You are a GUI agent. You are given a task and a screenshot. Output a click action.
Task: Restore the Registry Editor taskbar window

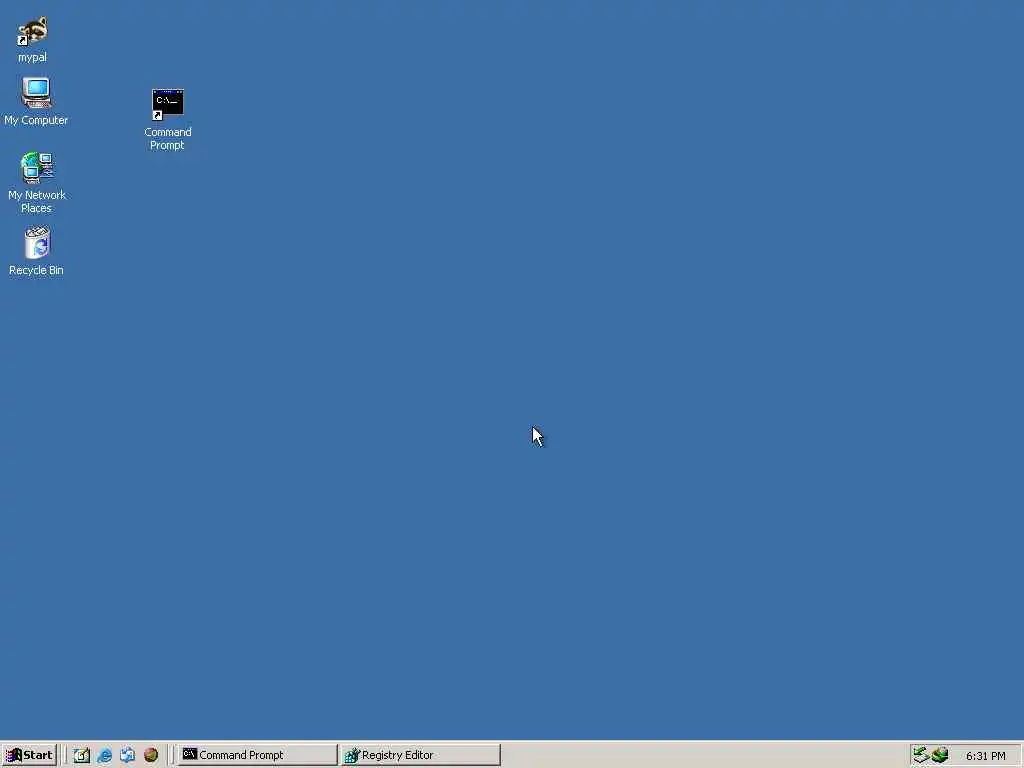421,755
